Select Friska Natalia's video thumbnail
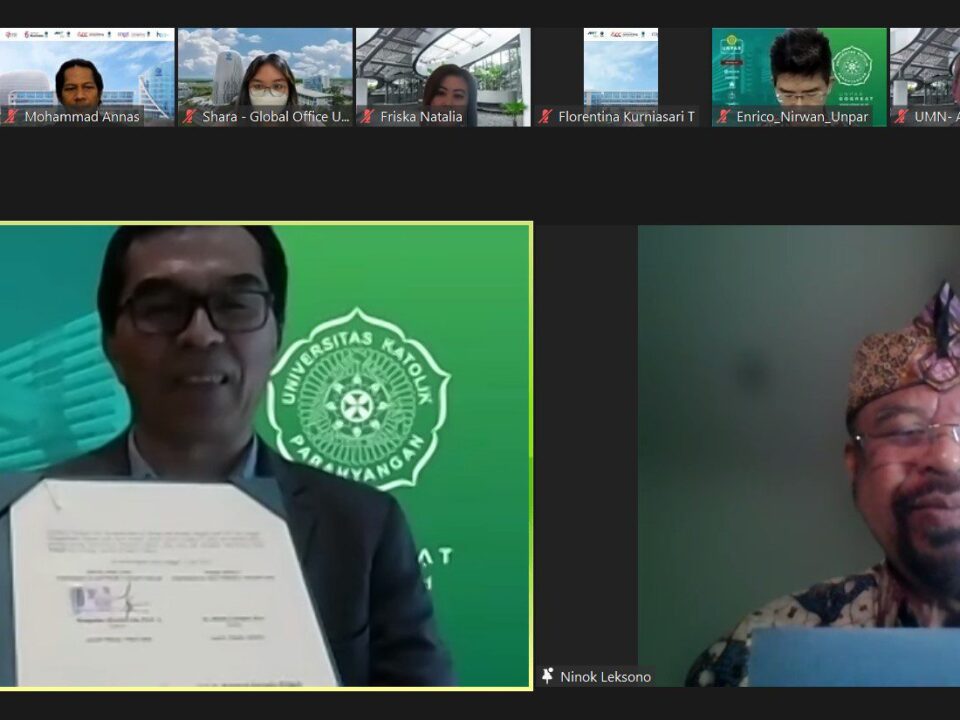The image size is (960, 720). coord(443,68)
